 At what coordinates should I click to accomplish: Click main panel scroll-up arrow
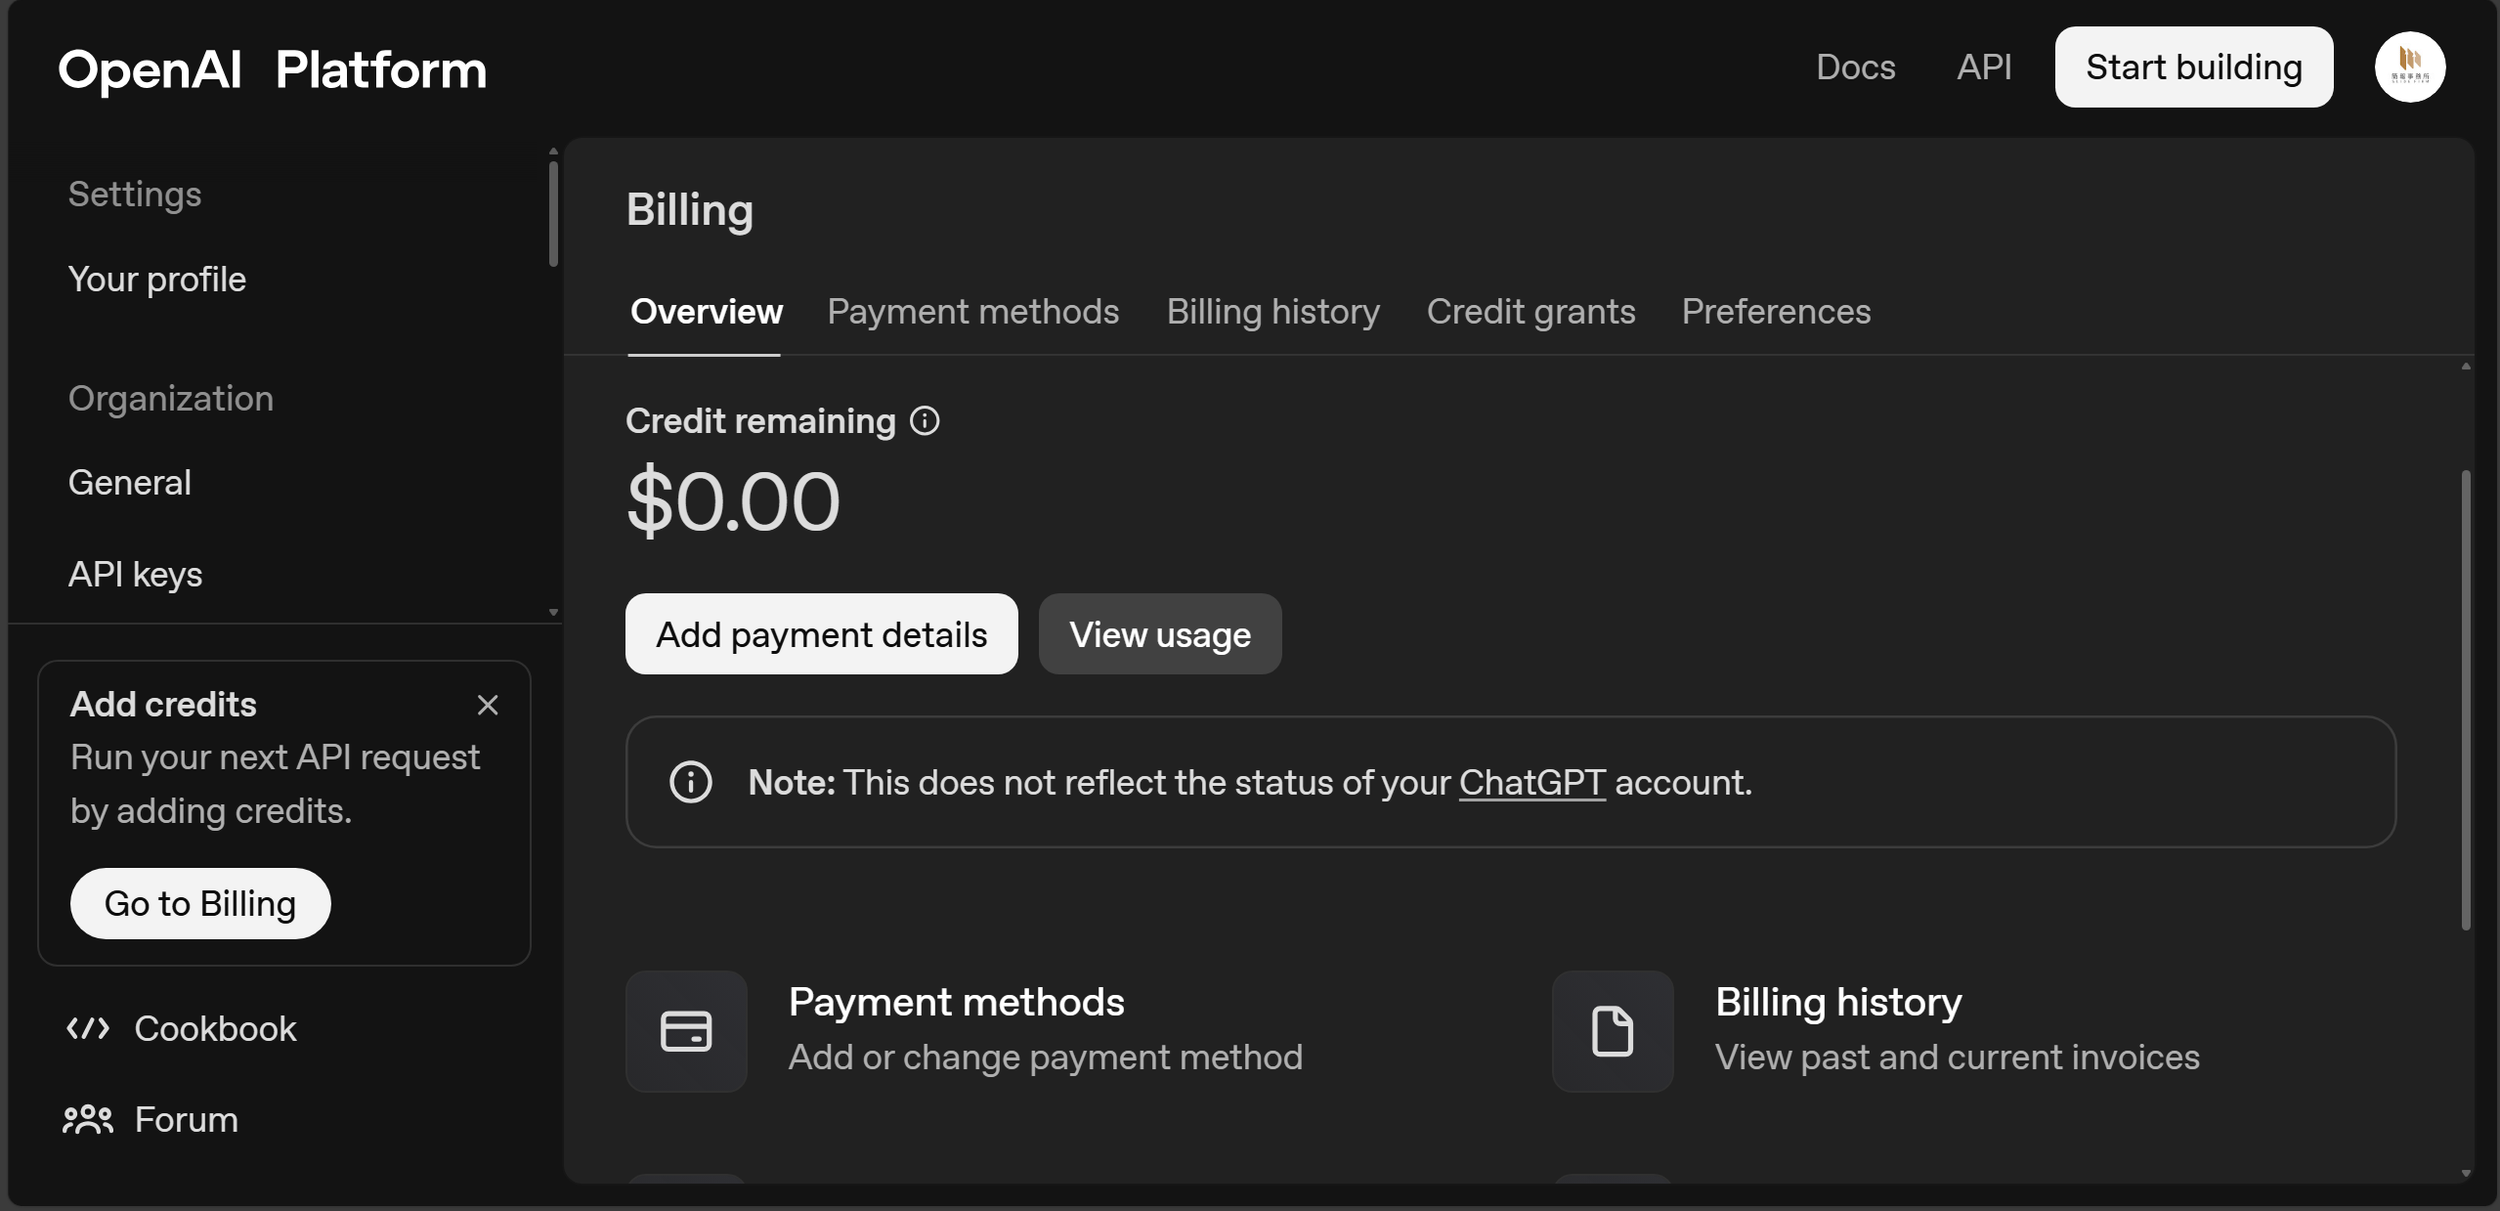[x=2465, y=367]
